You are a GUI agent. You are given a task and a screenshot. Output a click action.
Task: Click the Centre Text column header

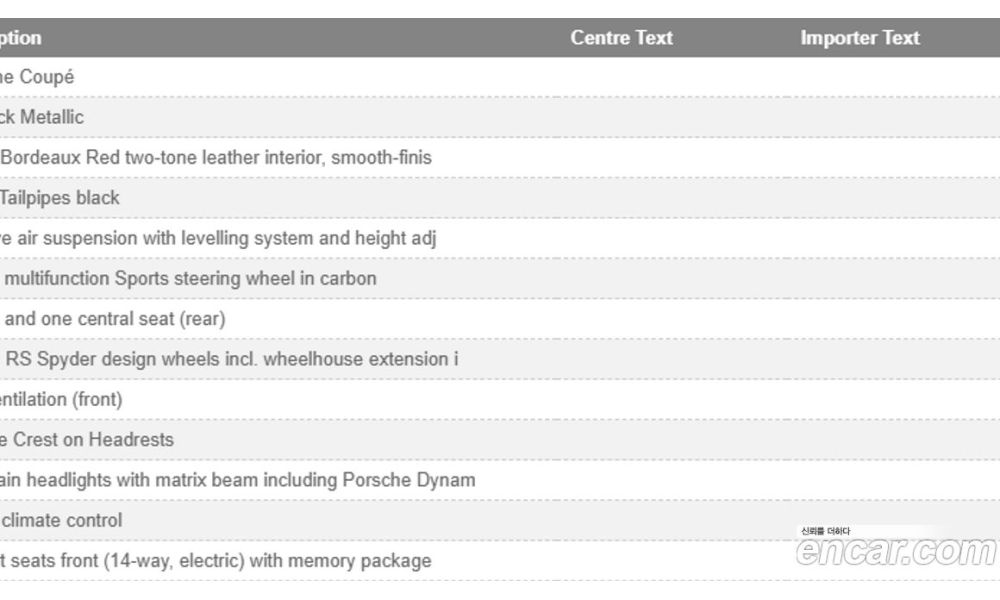pos(621,38)
